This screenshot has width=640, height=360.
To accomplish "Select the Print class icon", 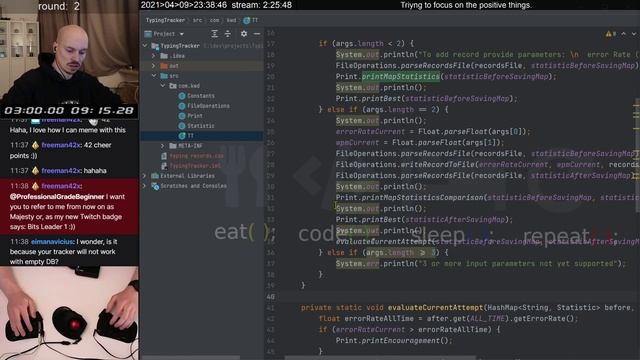I will tap(182, 116).
